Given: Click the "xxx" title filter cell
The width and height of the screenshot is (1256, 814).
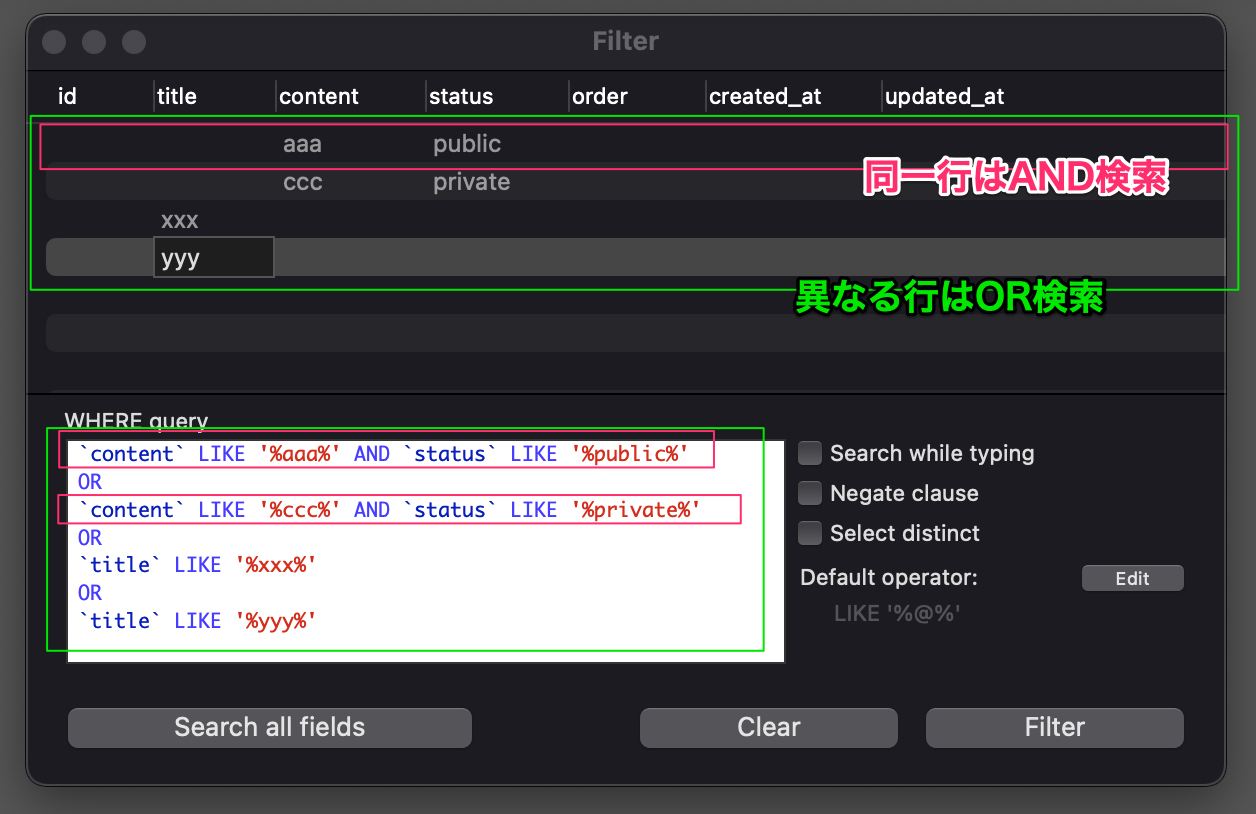Looking at the screenshot, I should tap(180, 220).
